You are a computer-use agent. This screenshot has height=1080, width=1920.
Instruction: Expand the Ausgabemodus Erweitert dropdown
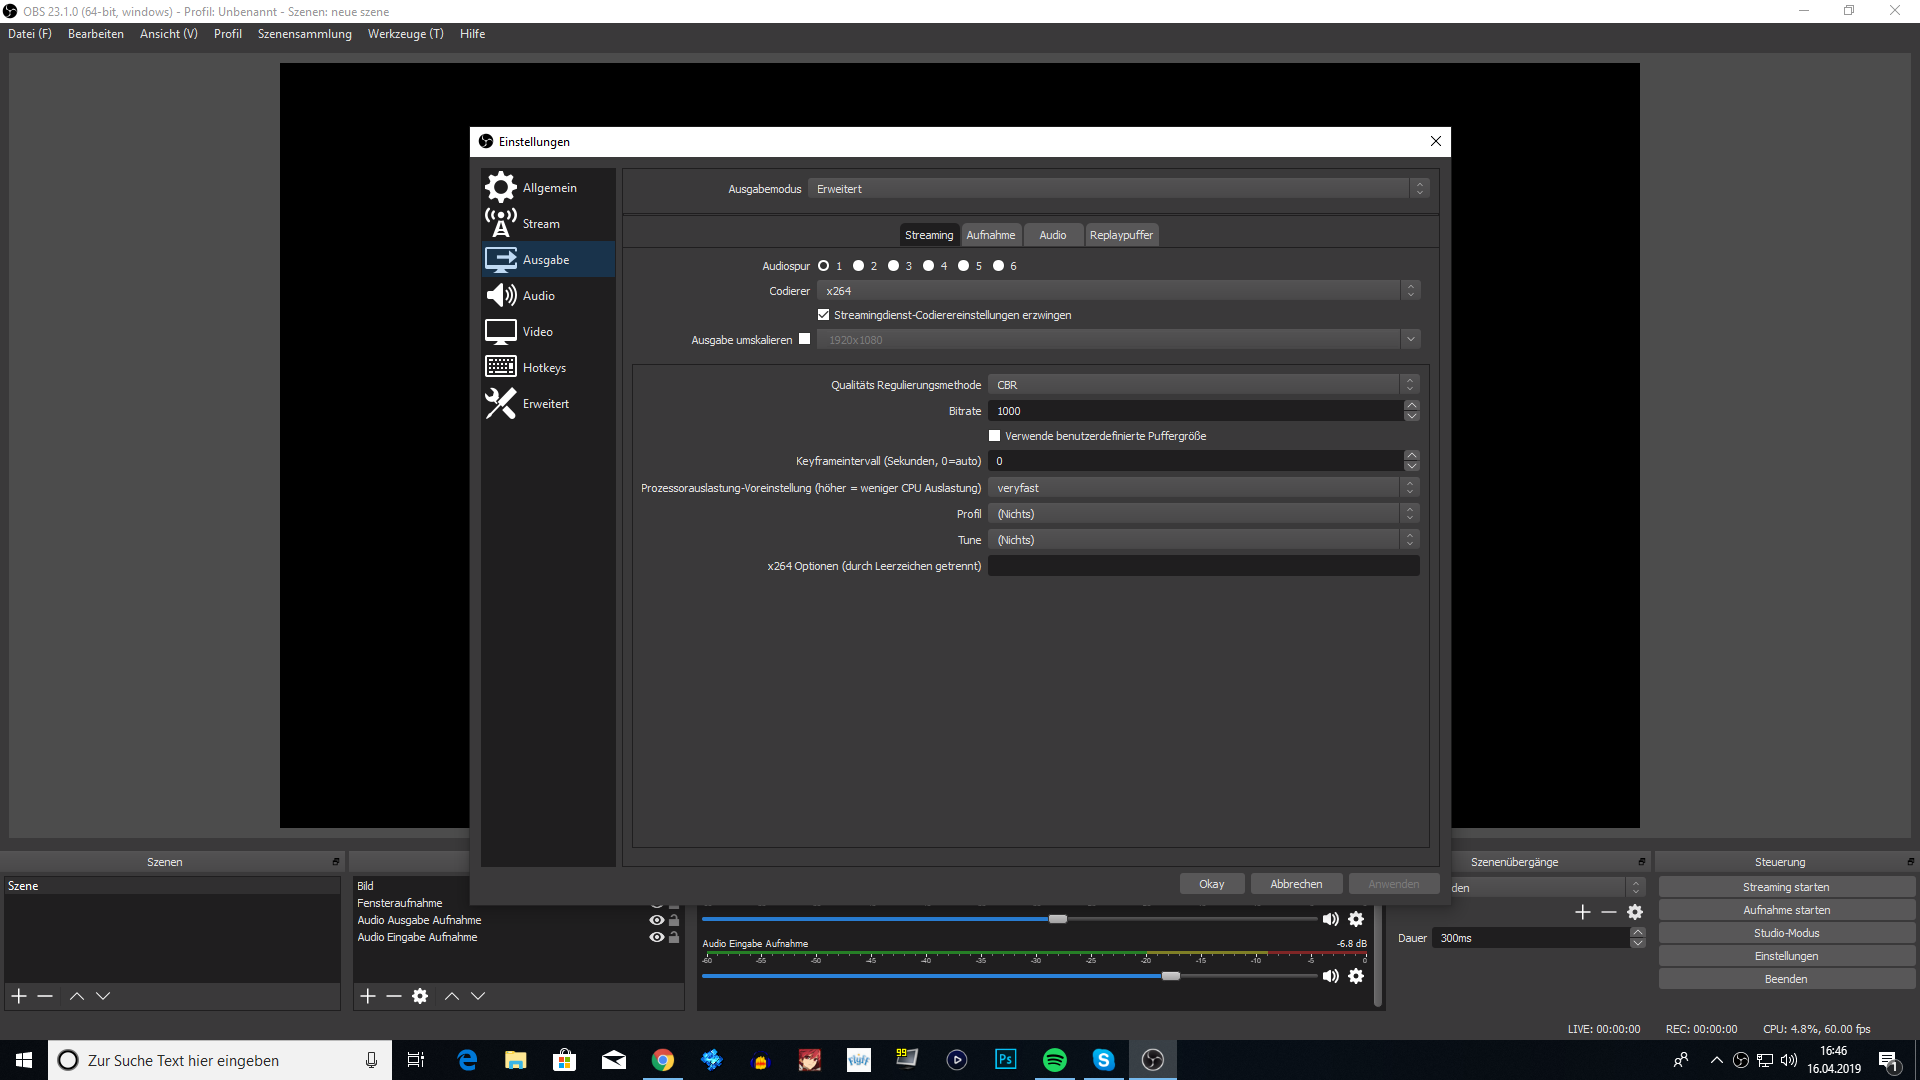point(1117,189)
